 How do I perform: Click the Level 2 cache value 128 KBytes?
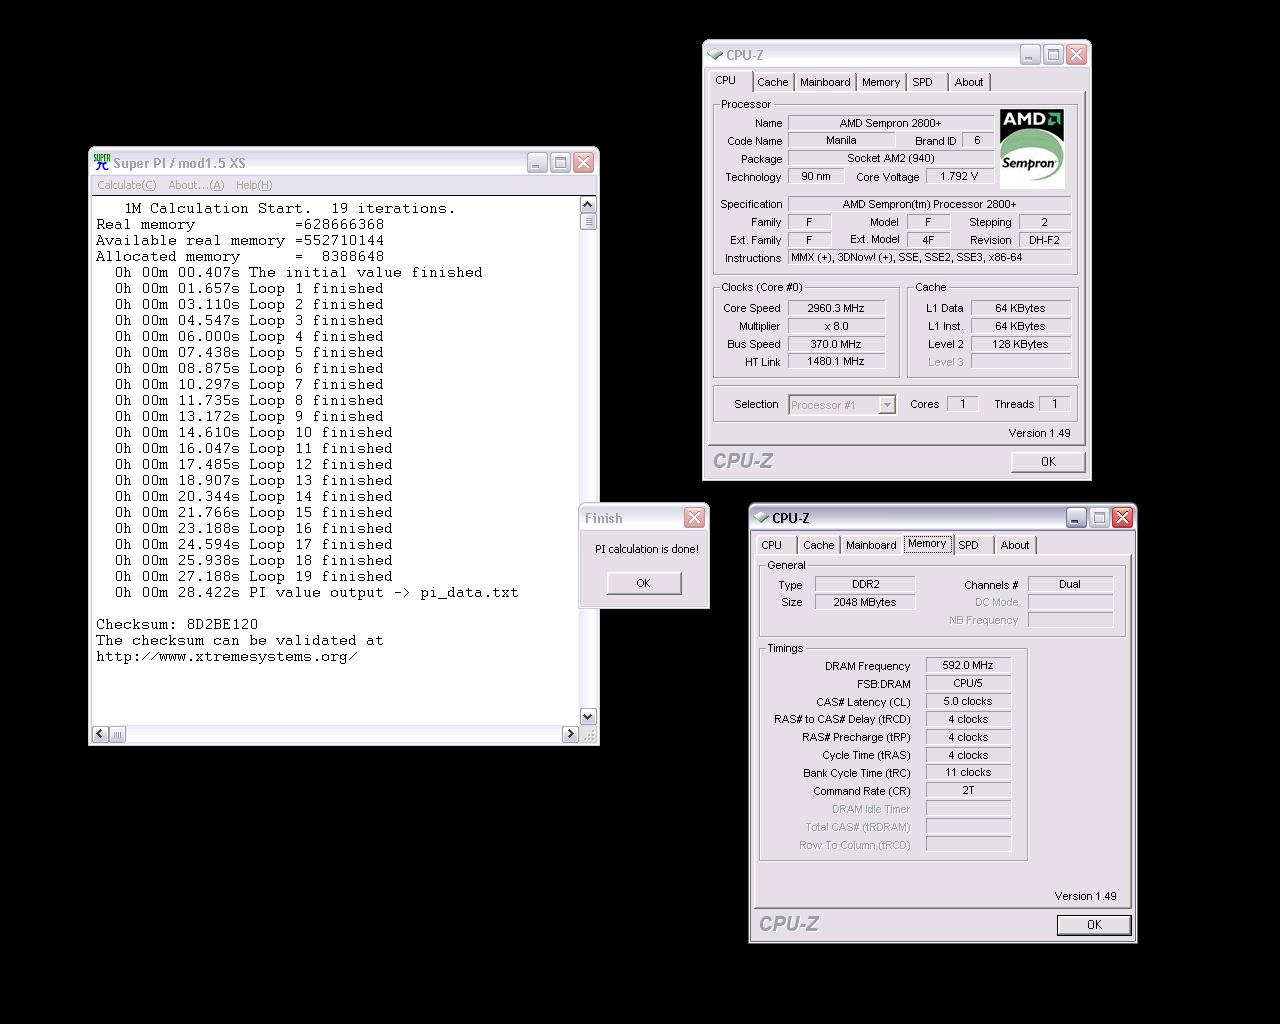point(1020,344)
